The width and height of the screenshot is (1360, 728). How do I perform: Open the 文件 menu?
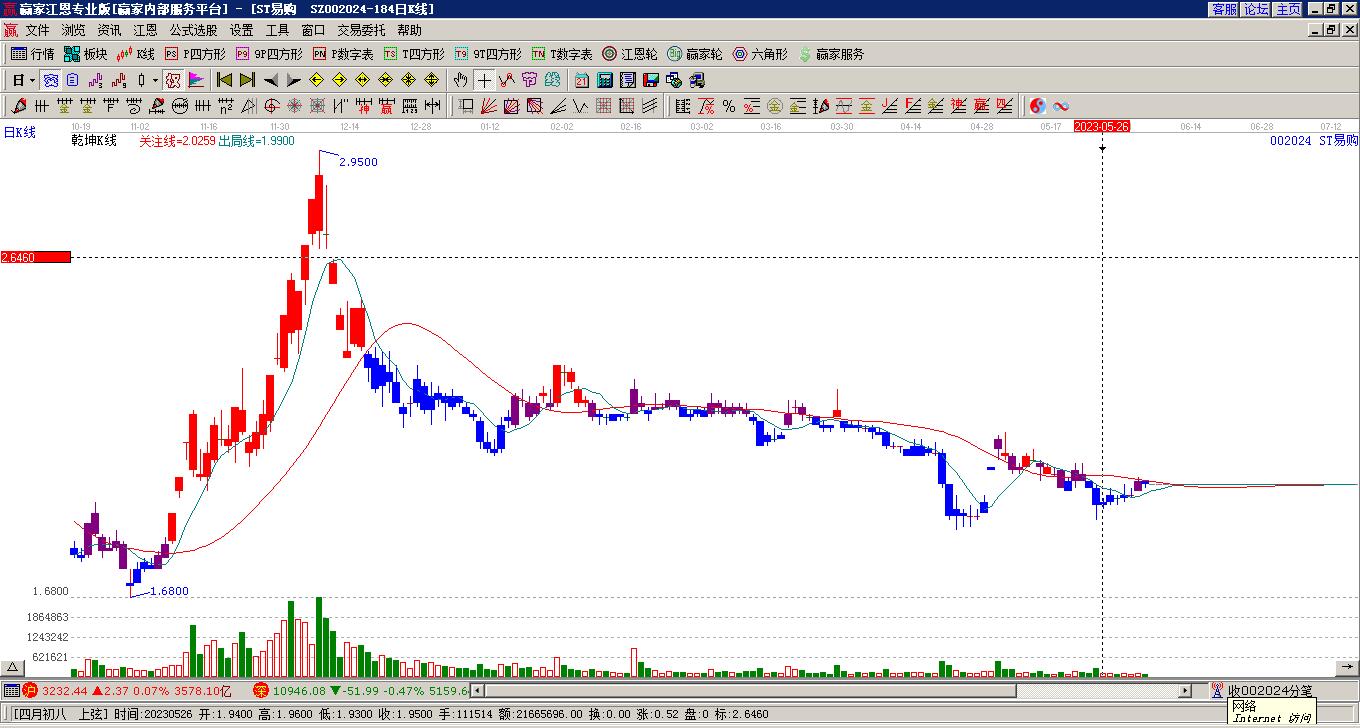tap(38, 31)
